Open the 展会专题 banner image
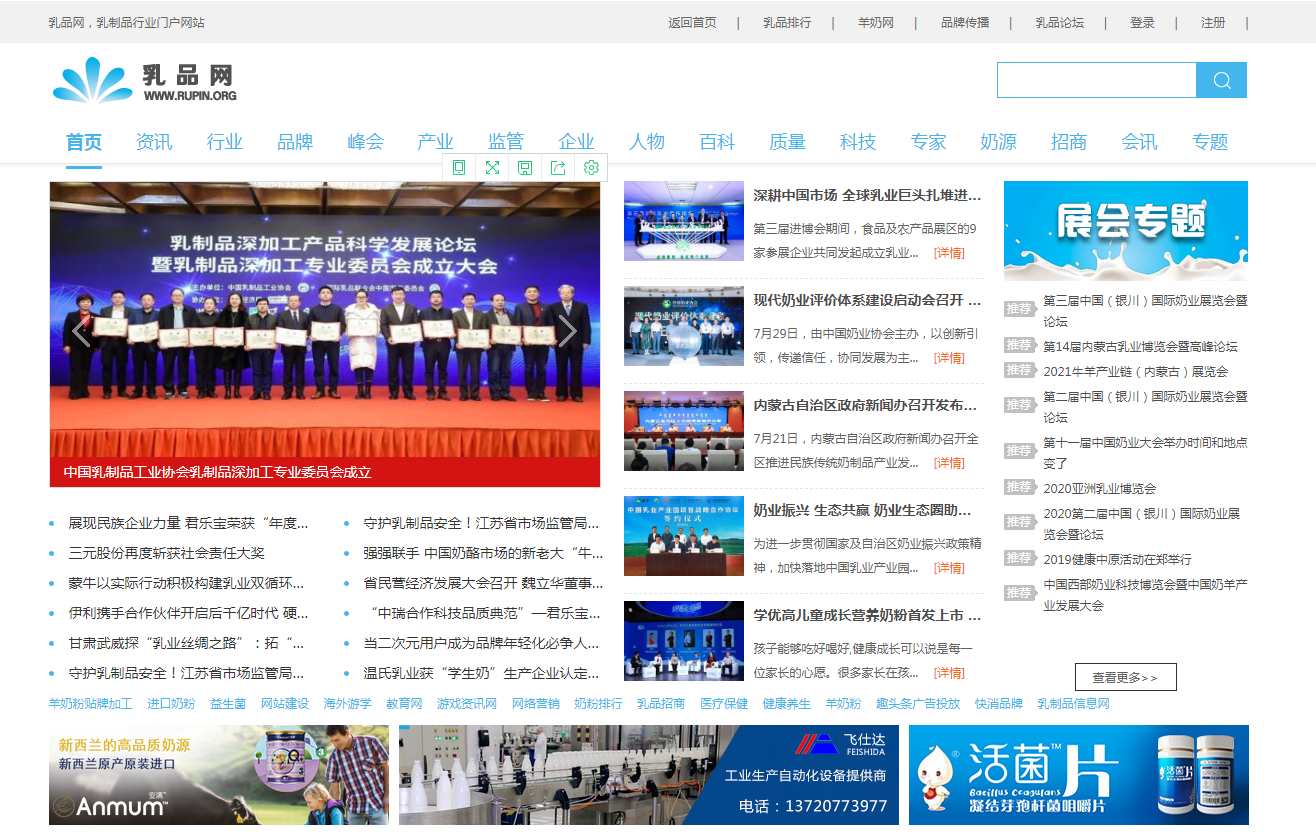Viewport: 1316px width, 840px height. tap(1126, 230)
